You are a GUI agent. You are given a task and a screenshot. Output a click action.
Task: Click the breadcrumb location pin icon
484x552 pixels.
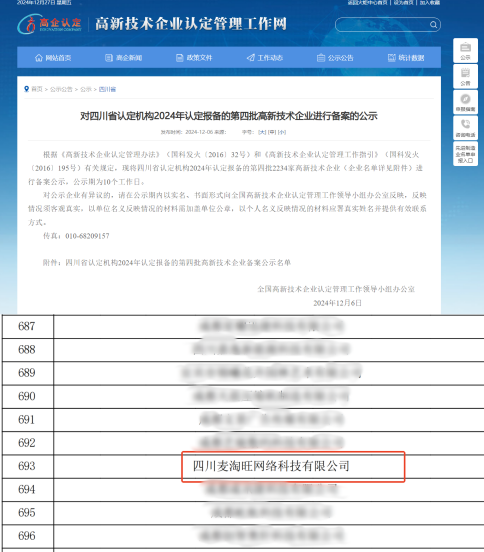[x=26, y=89]
